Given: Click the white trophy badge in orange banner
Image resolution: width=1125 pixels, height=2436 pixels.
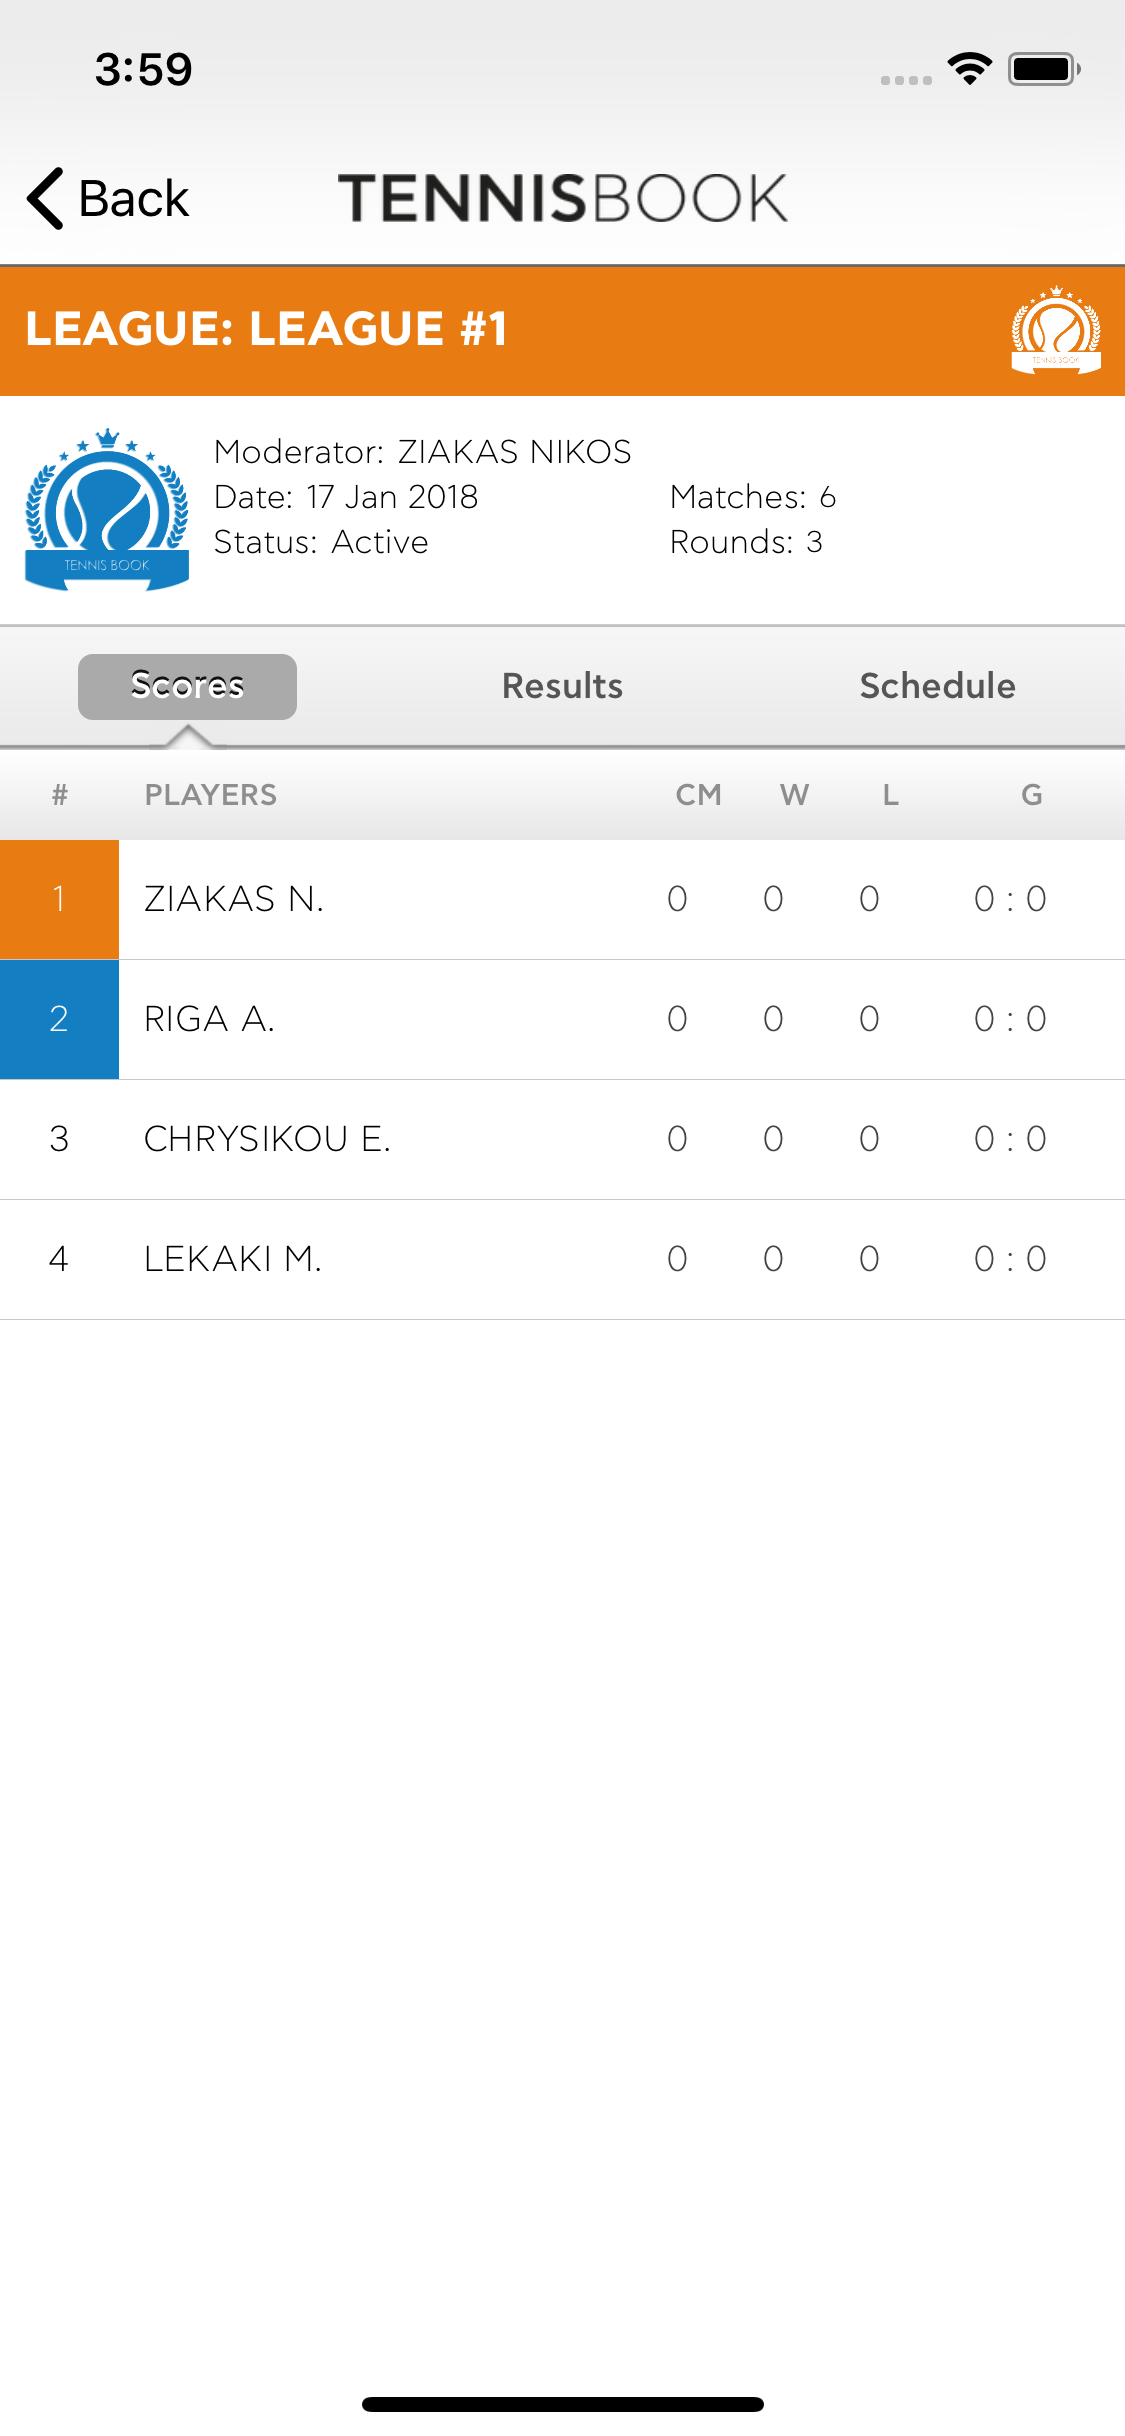Looking at the screenshot, I should click(1056, 330).
